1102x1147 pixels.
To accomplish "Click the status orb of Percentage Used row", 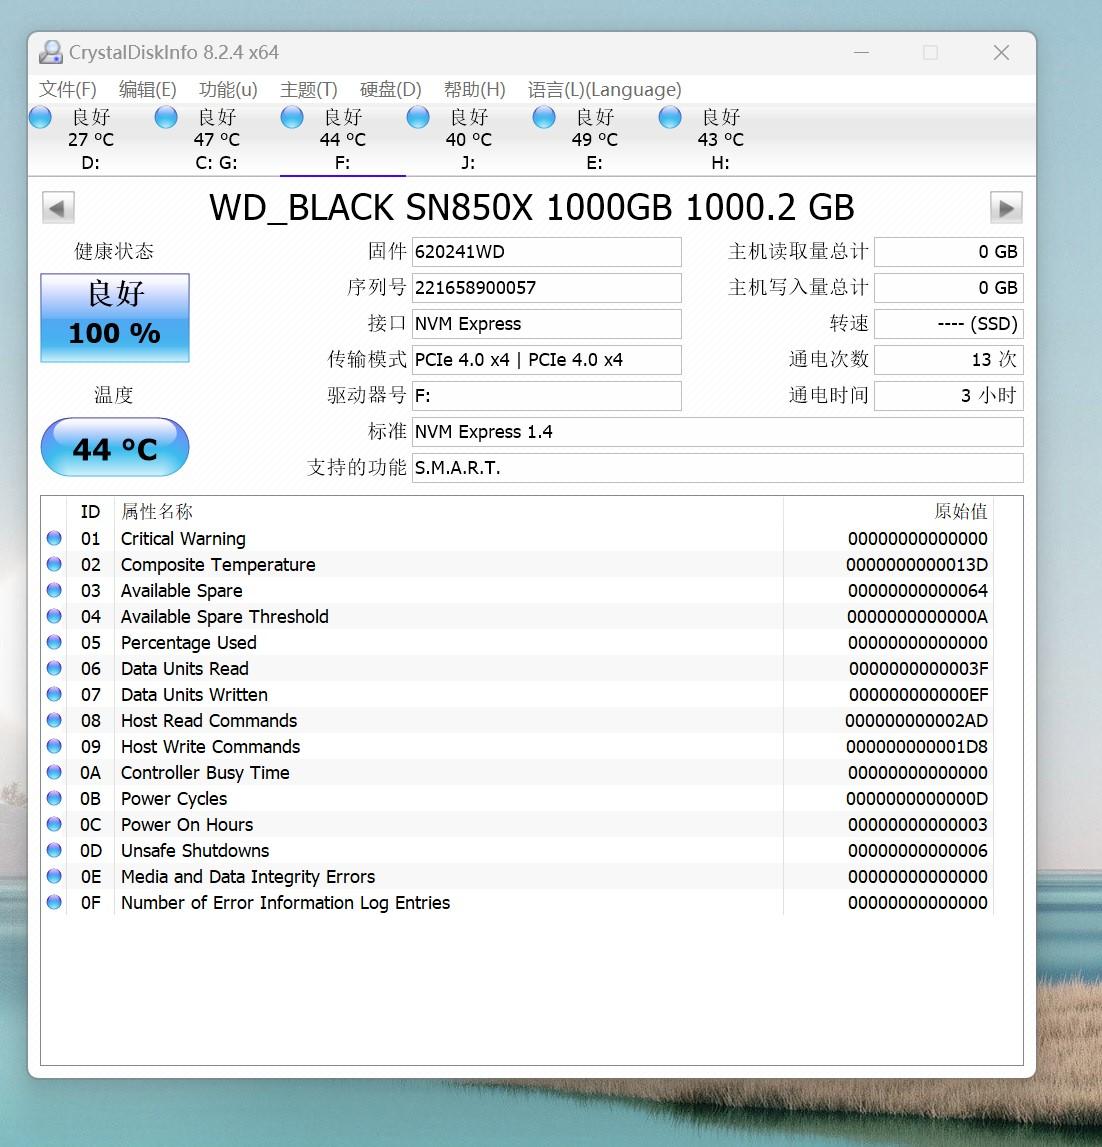I will tap(54, 642).
